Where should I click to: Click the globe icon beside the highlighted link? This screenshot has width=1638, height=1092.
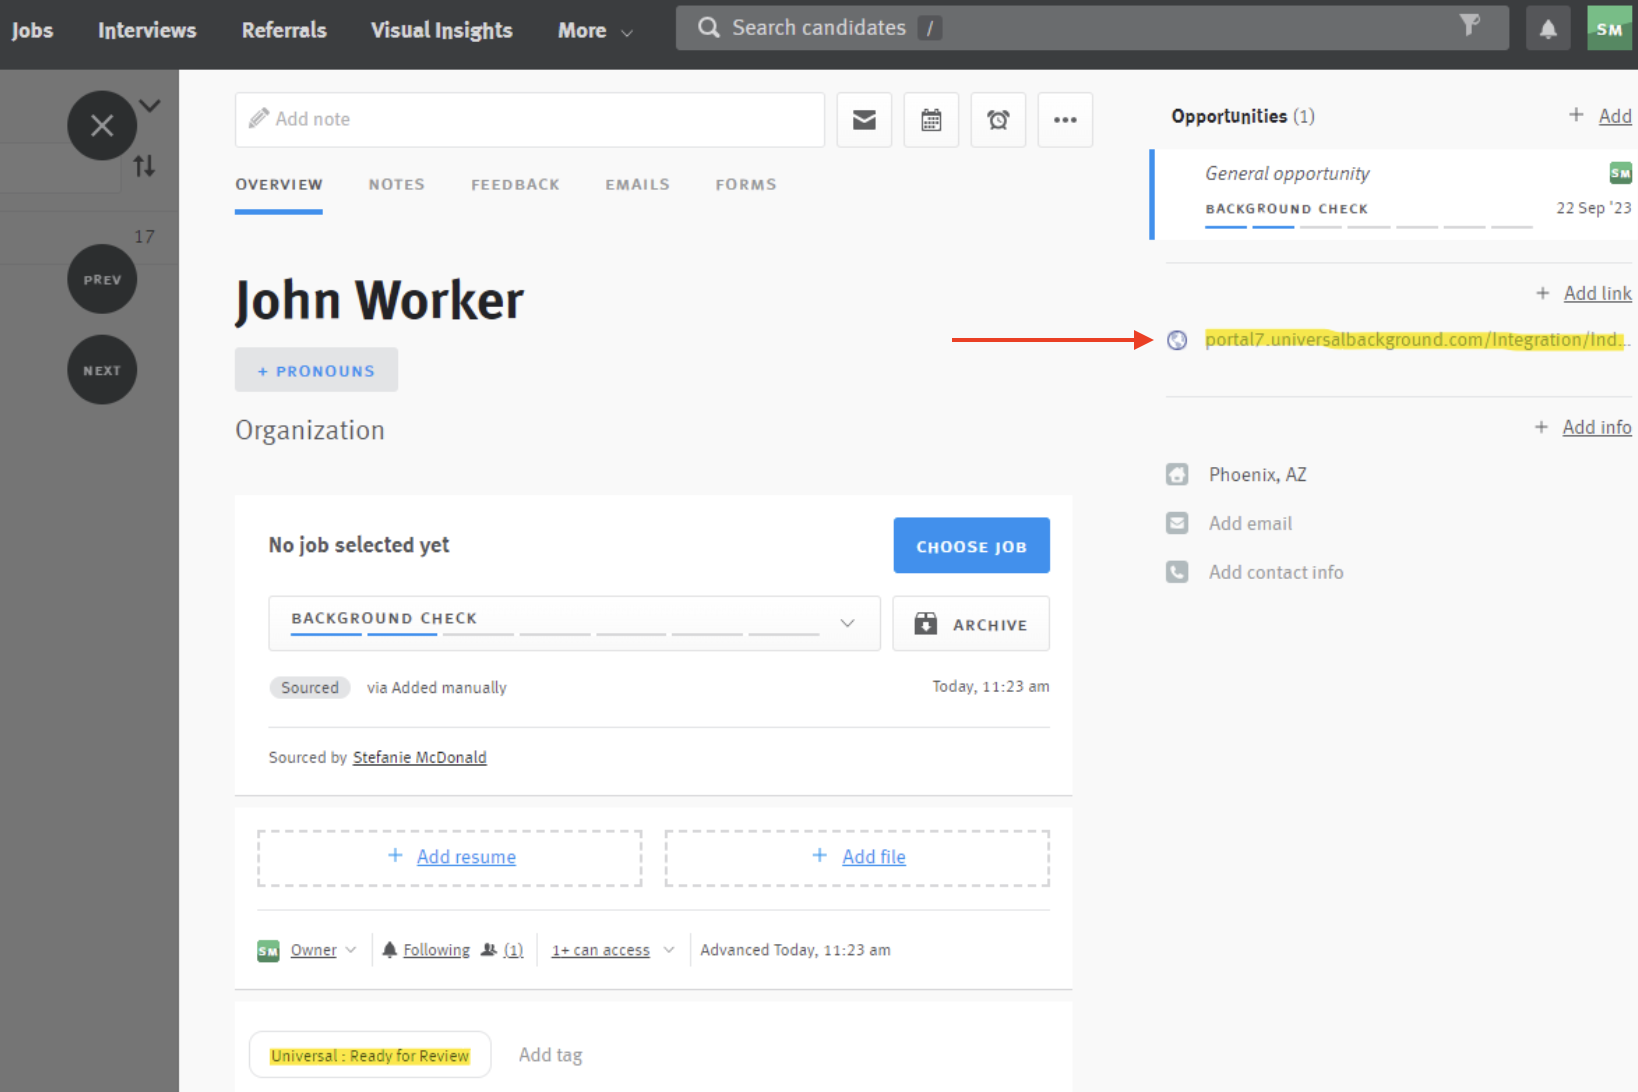point(1177,340)
